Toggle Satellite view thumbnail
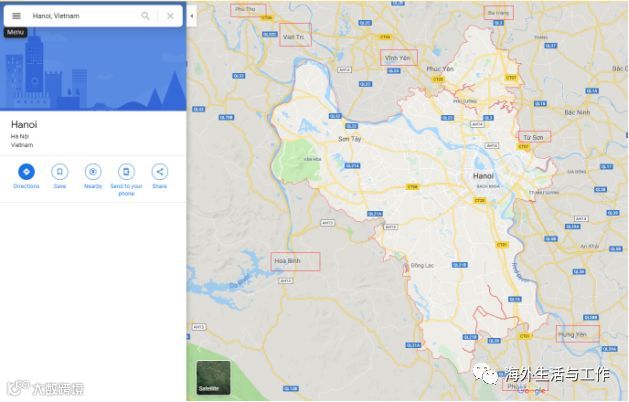This screenshot has width=629, height=402. point(213,378)
